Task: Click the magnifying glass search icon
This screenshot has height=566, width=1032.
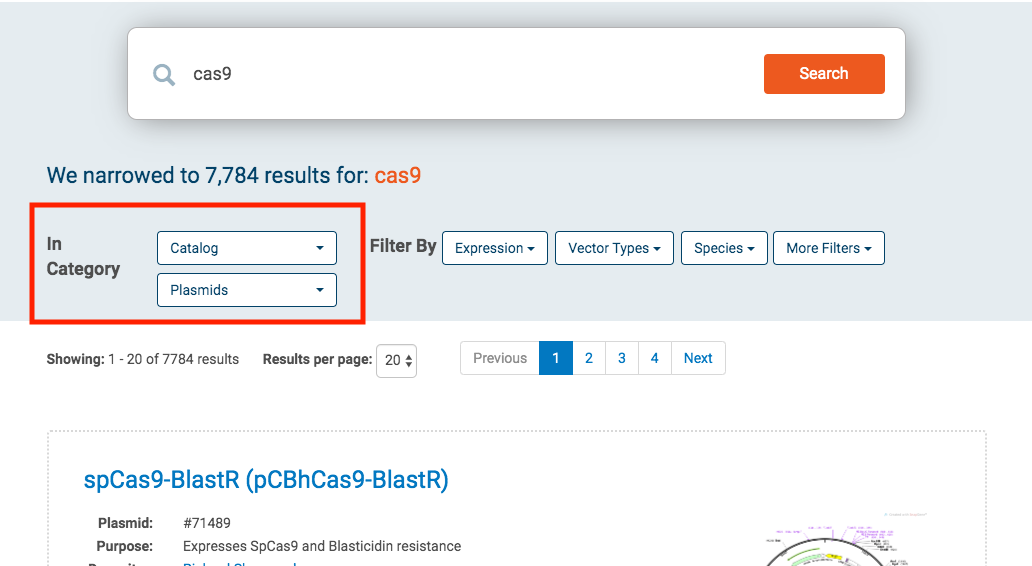Action: pos(164,74)
